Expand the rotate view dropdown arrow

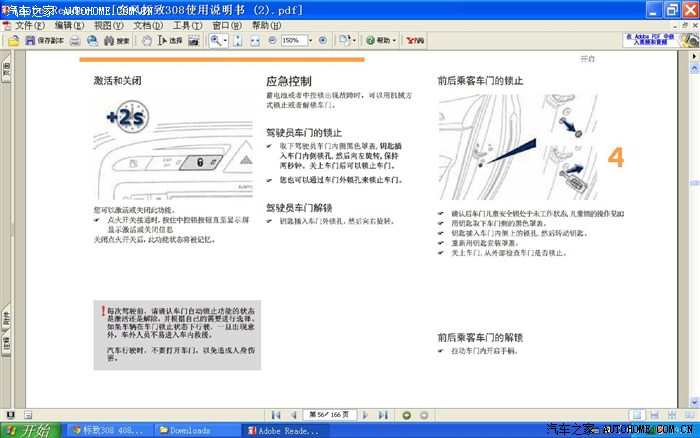click(x=354, y=40)
